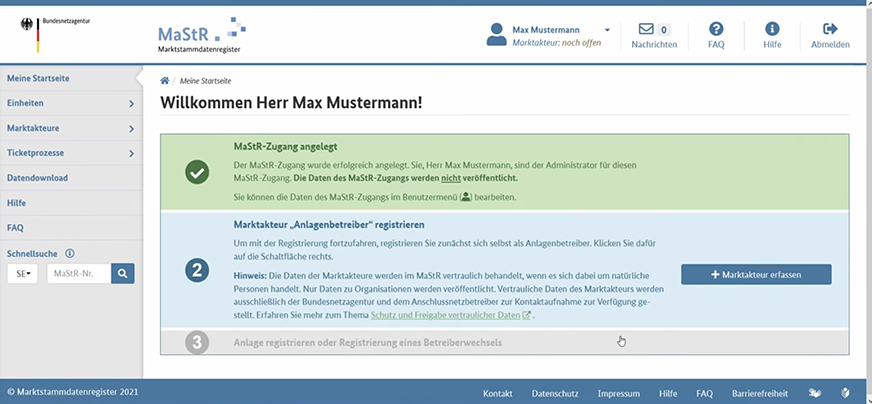The image size is (872, 404).
Task: Open the FAQ footer link
Action: (x=705, y=393)
